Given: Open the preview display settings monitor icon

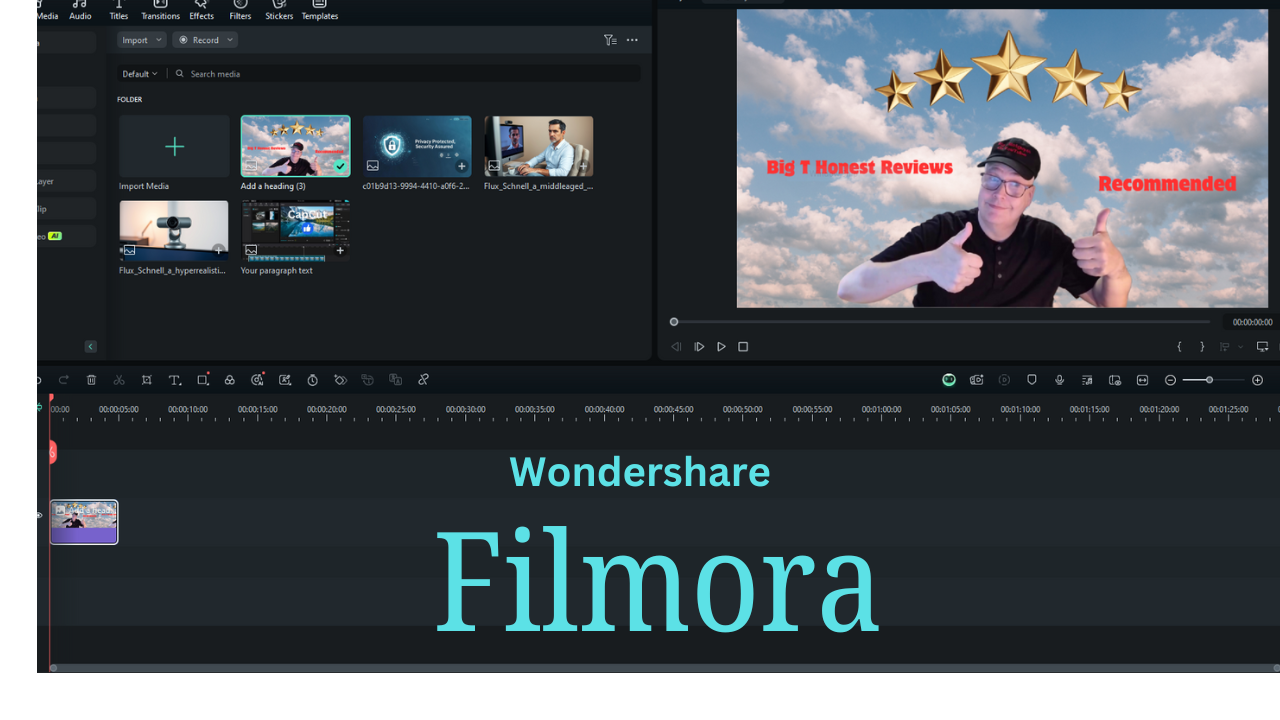Looking at the screenshot, I should (x=1262, y=347).
